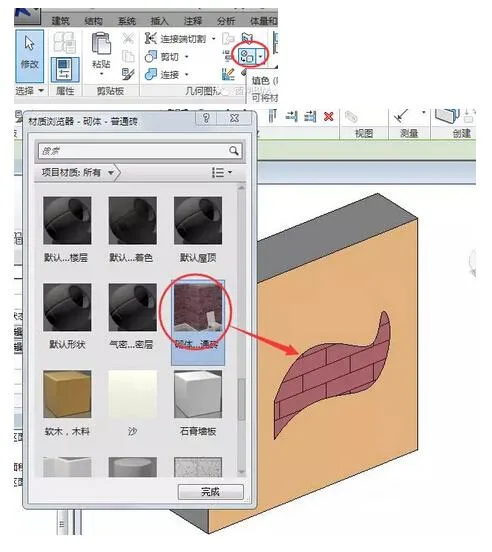Open the 分析 ribbon tab
492x552 pixels.
pyautogui.click(x=226, y=21)
